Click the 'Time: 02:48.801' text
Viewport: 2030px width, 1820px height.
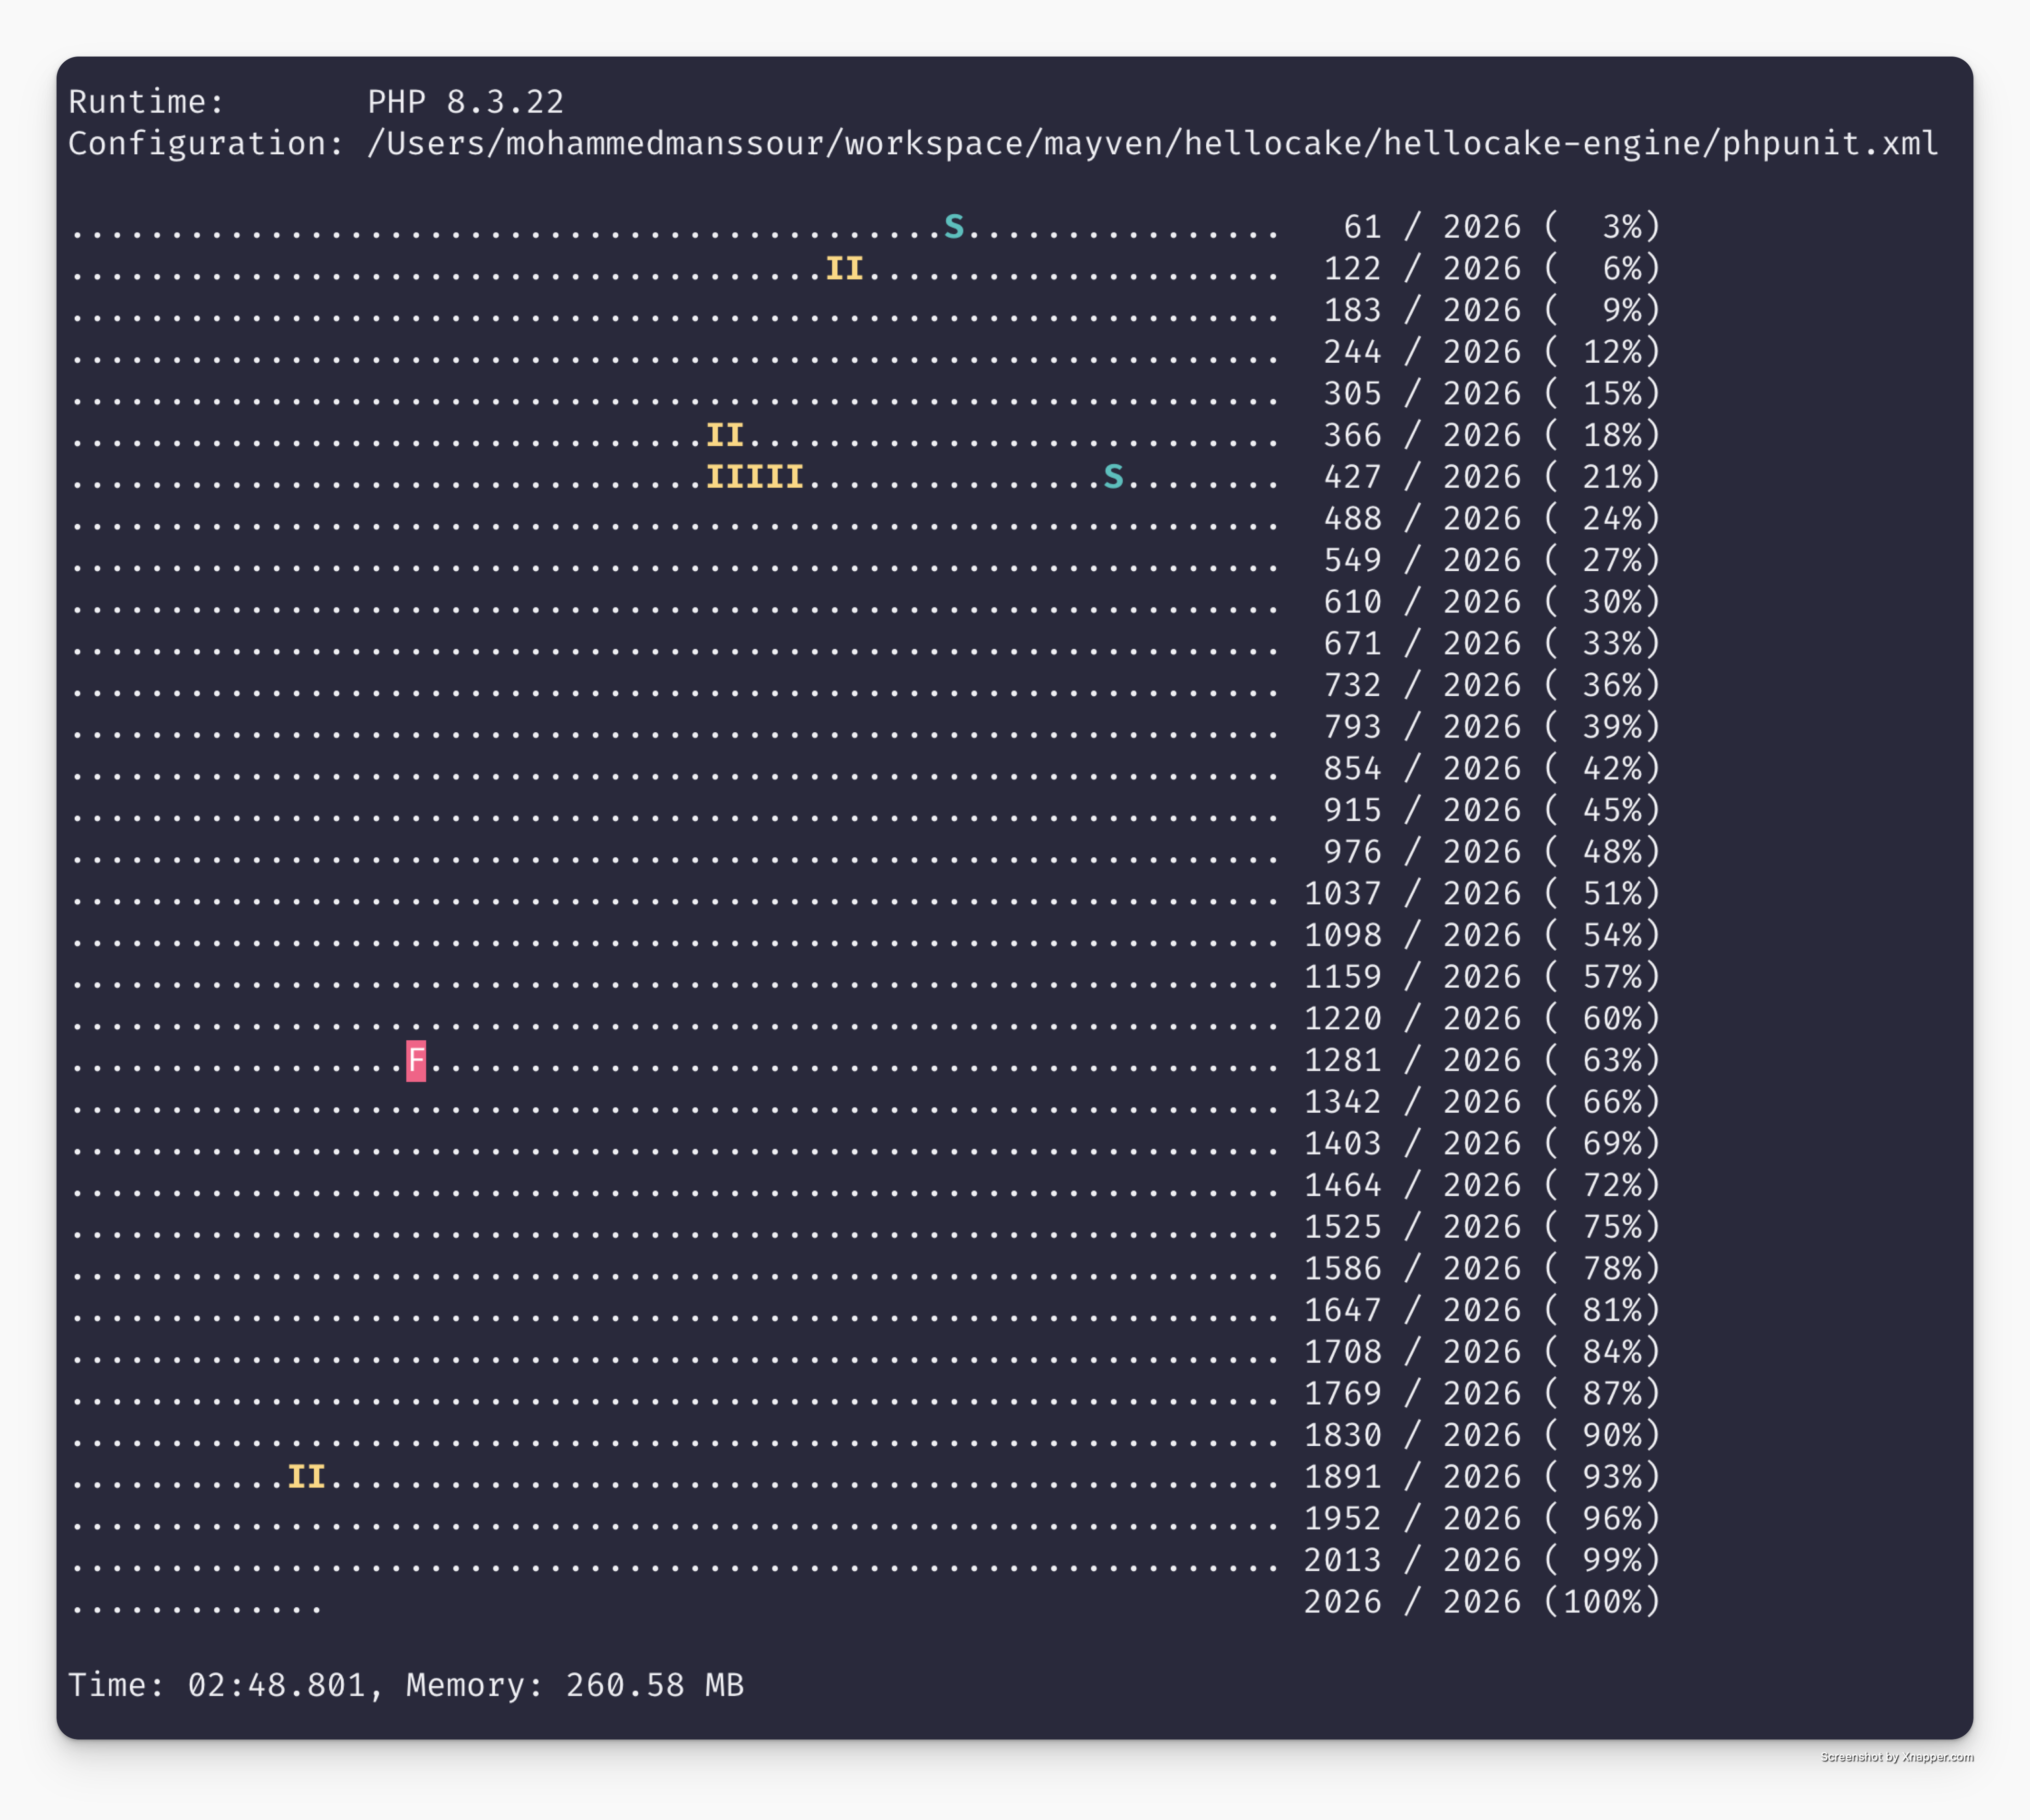(x=216, y=1686)
